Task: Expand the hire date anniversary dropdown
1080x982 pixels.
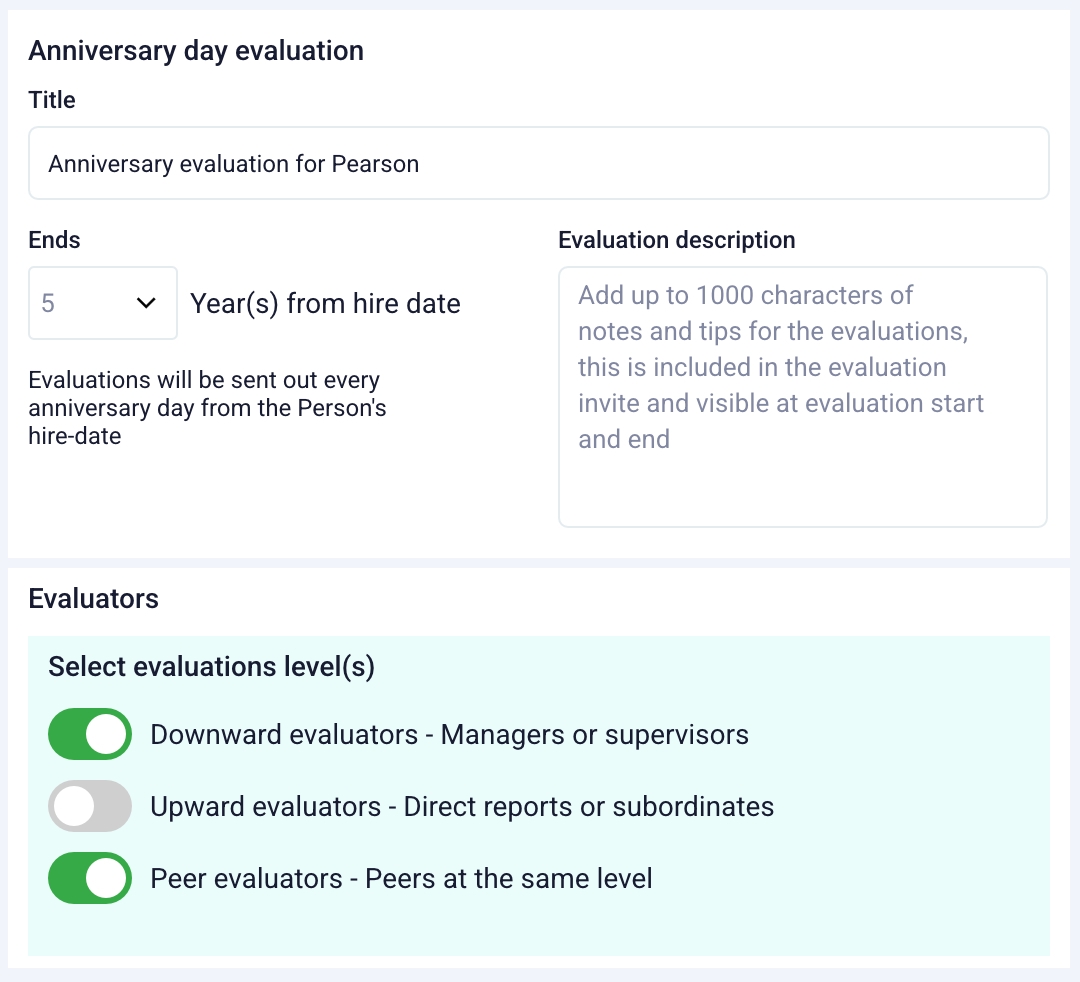Action: point(146,303)
